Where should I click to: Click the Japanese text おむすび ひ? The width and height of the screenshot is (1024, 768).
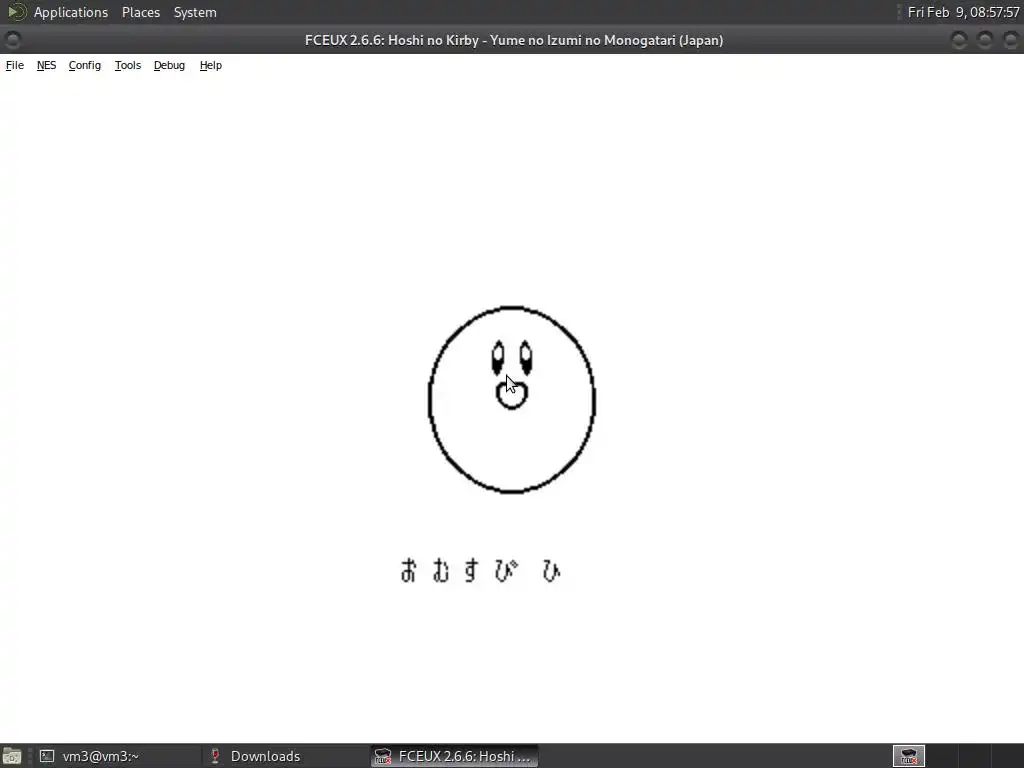(480, 570)
